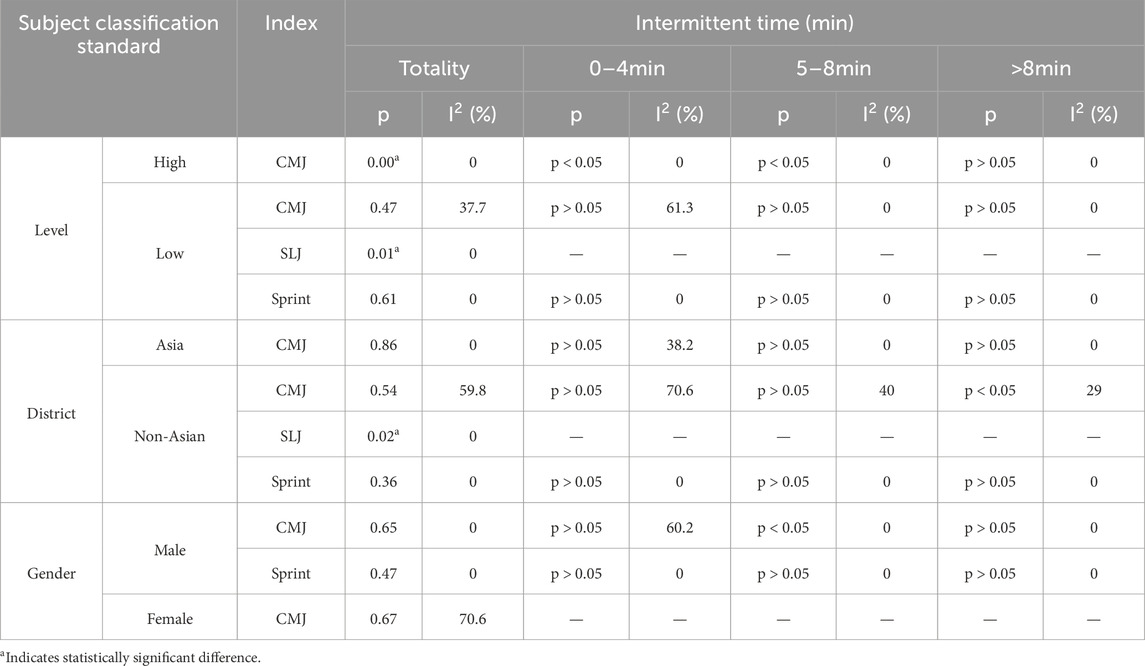The height and width of the screenshot is (666, 1145).
Task: Select the "Totality" sub-header
Action: point(434,70)
